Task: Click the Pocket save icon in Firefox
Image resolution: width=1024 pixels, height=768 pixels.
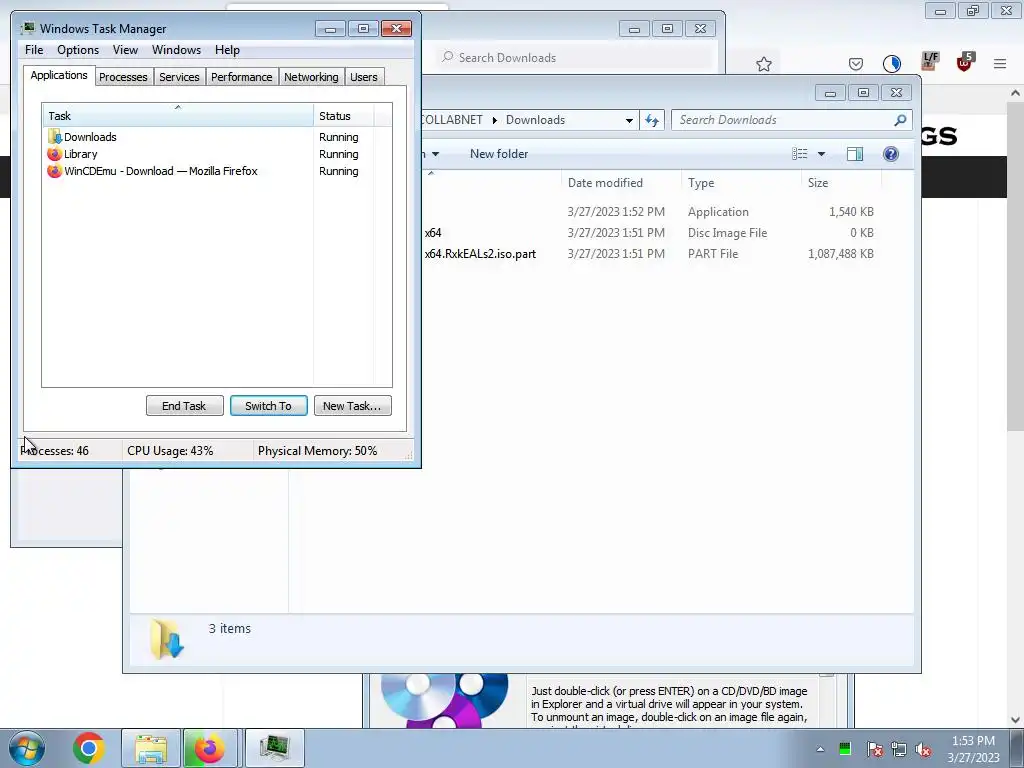Action: point(856,63)
